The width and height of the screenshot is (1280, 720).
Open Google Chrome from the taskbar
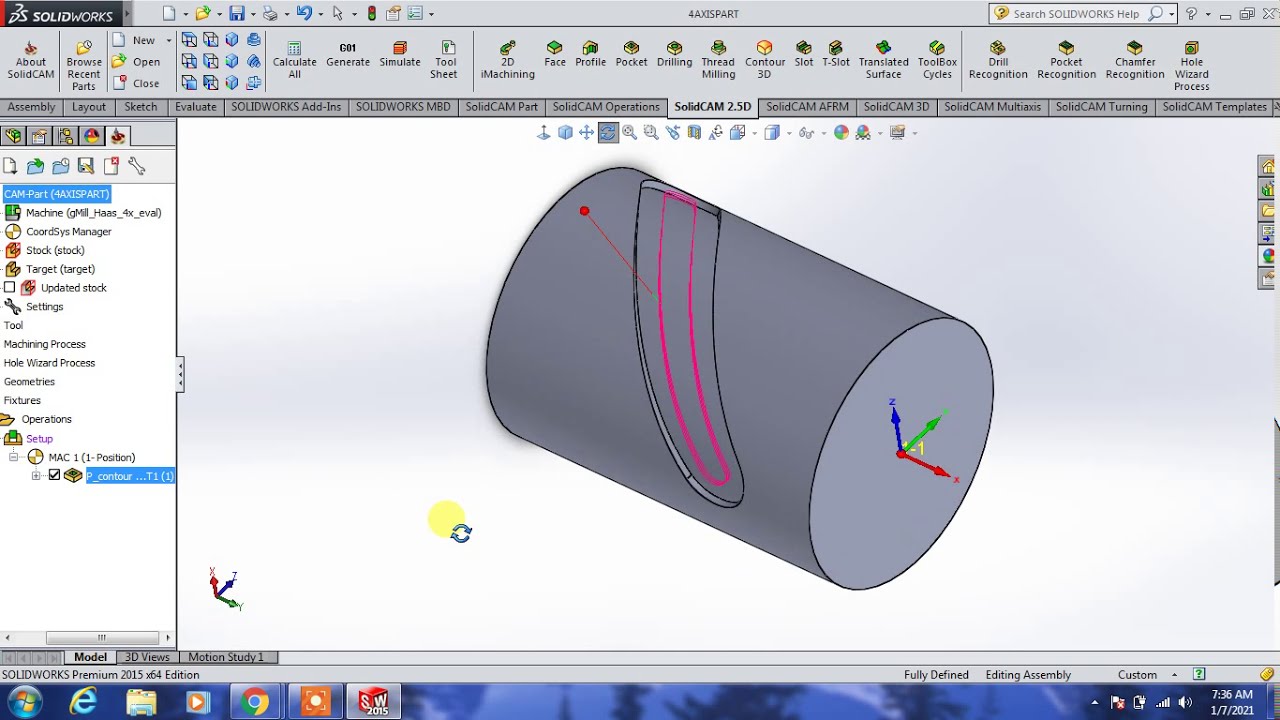pos(255,702)
